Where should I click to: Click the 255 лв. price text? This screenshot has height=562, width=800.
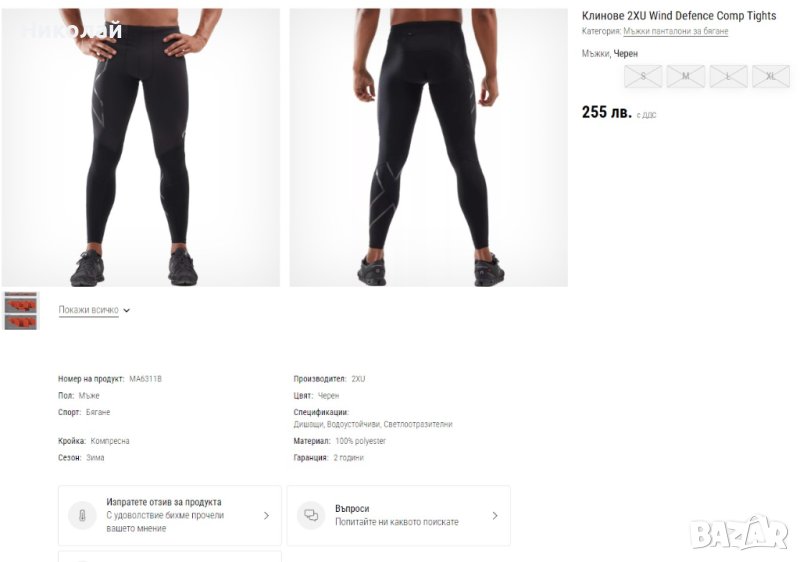click(x=606, y=112)
